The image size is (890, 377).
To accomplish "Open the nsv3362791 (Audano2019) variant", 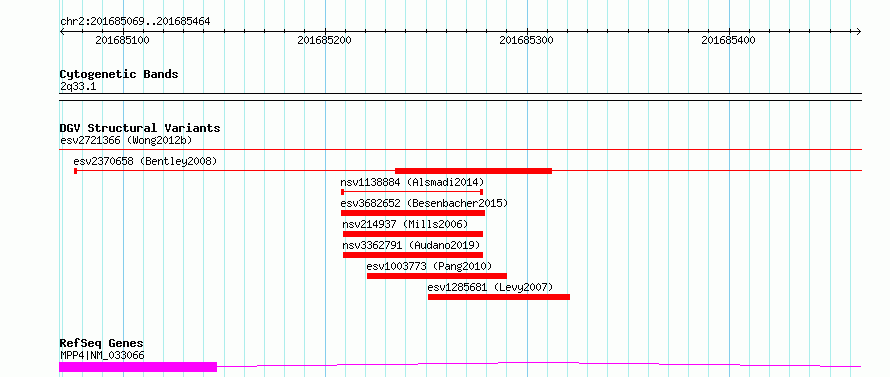I will (x=412, y=245).
